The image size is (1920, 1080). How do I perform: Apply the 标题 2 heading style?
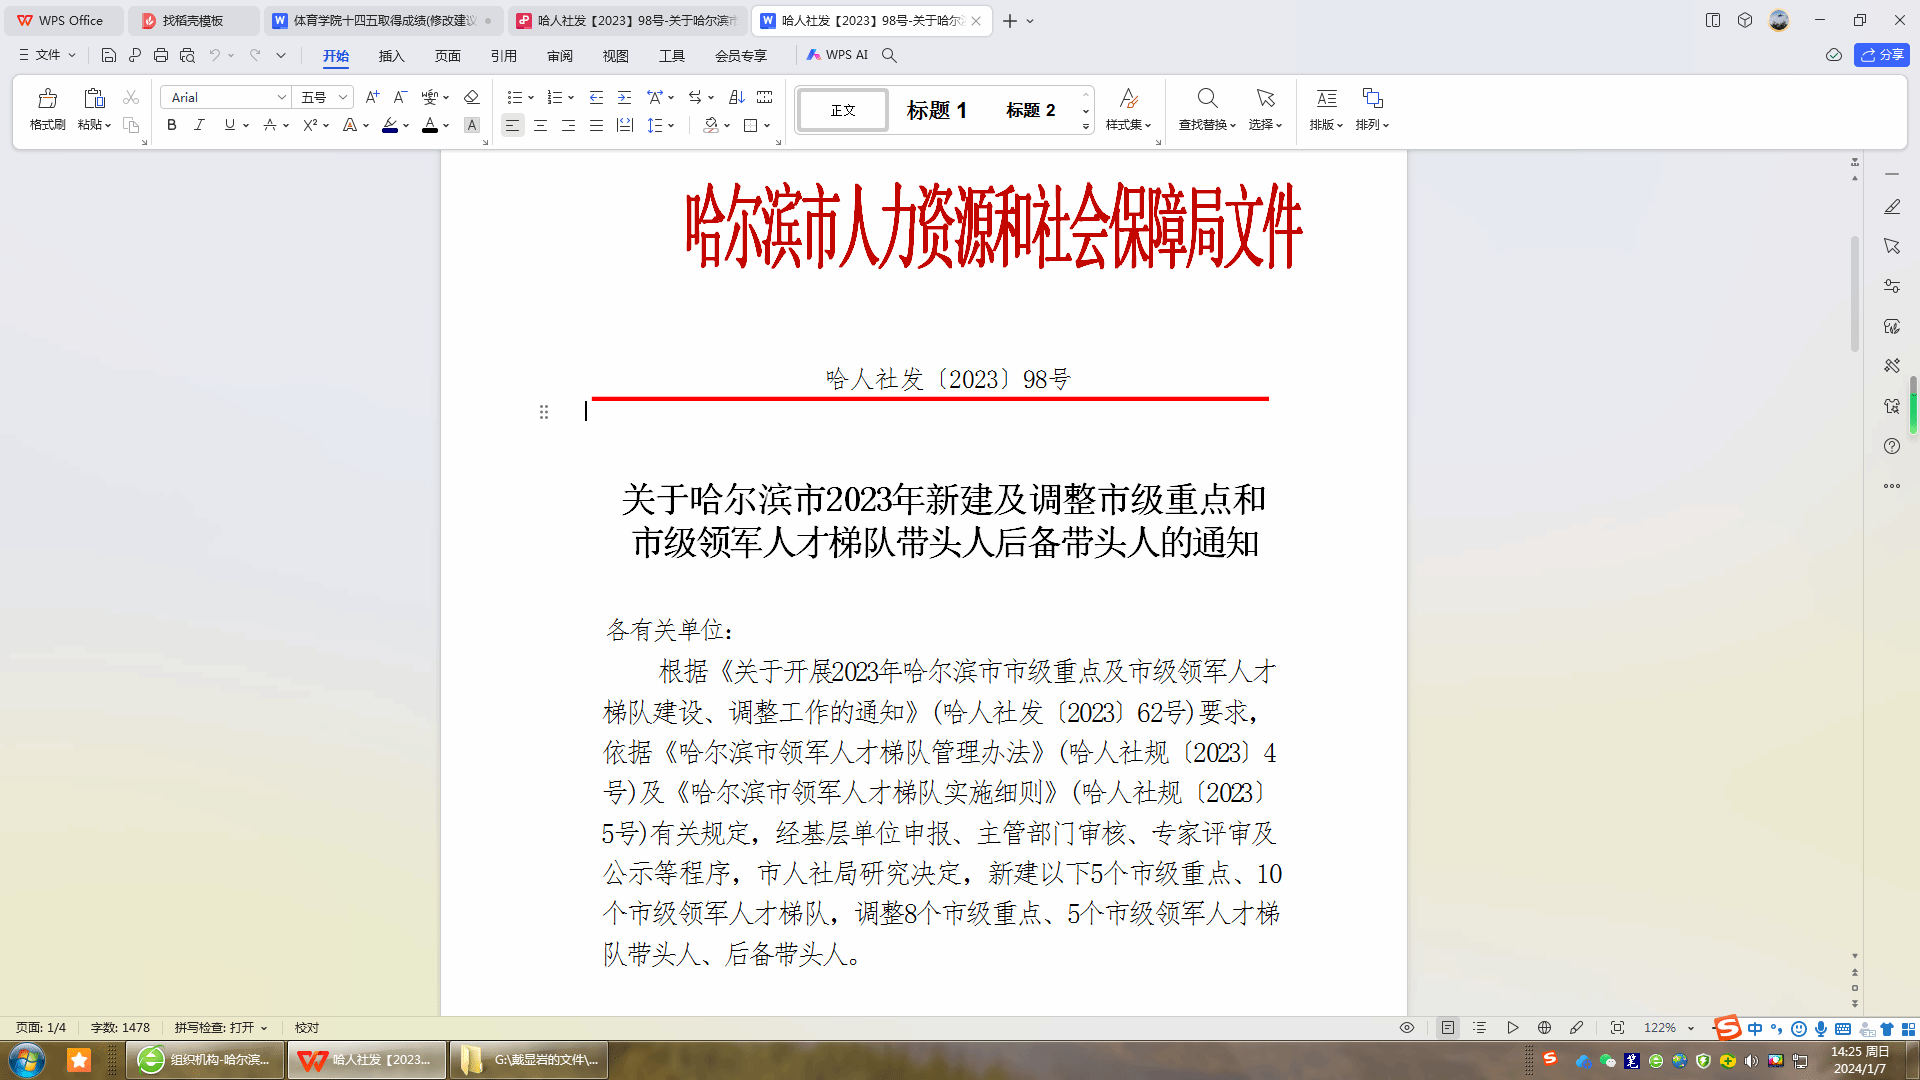point(1031,110)
